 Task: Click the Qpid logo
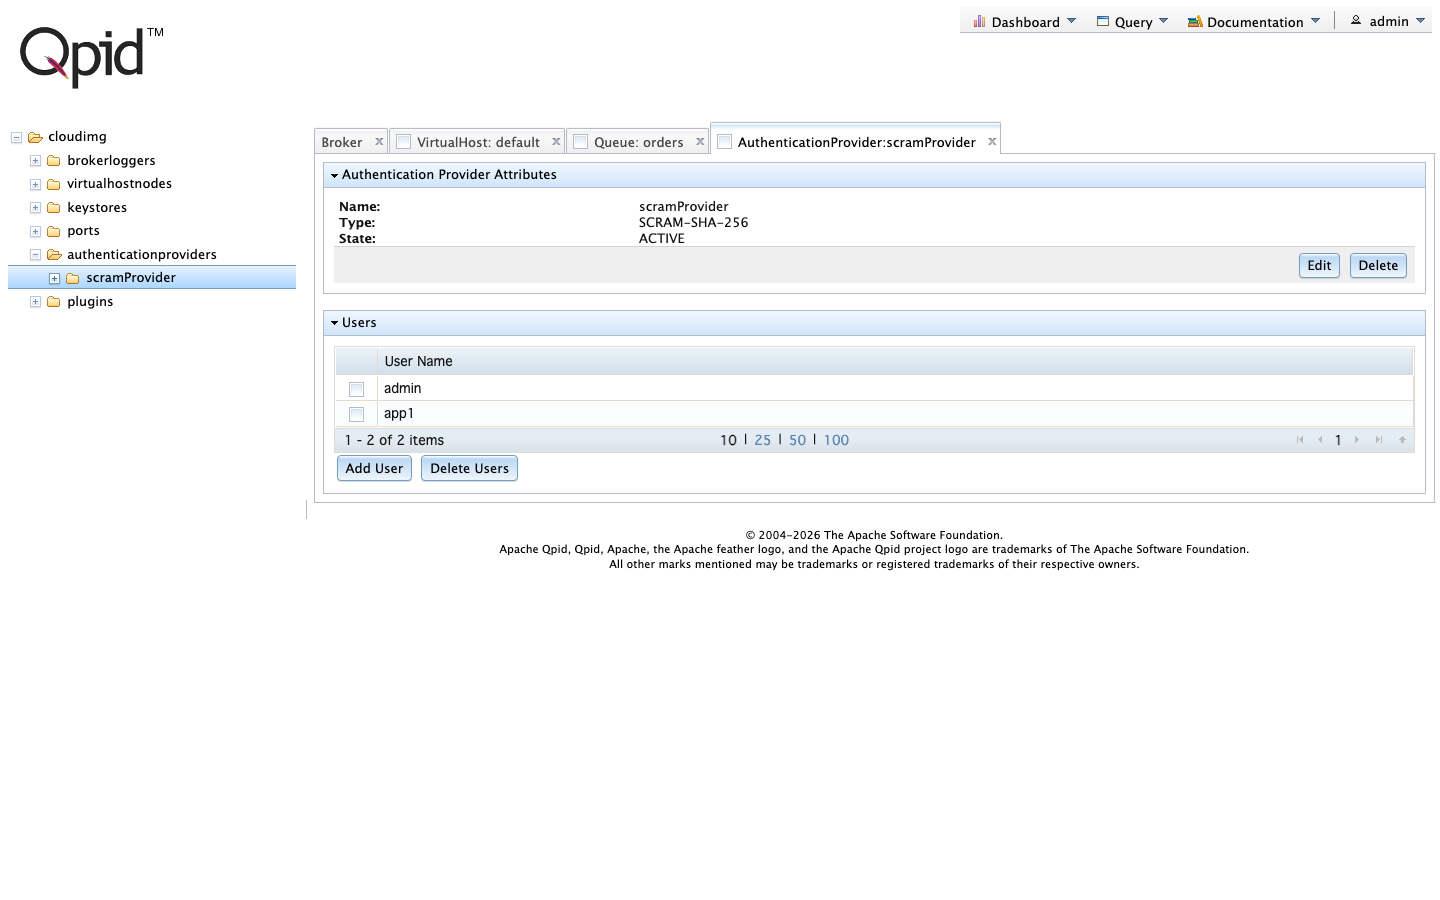[91, 56]
